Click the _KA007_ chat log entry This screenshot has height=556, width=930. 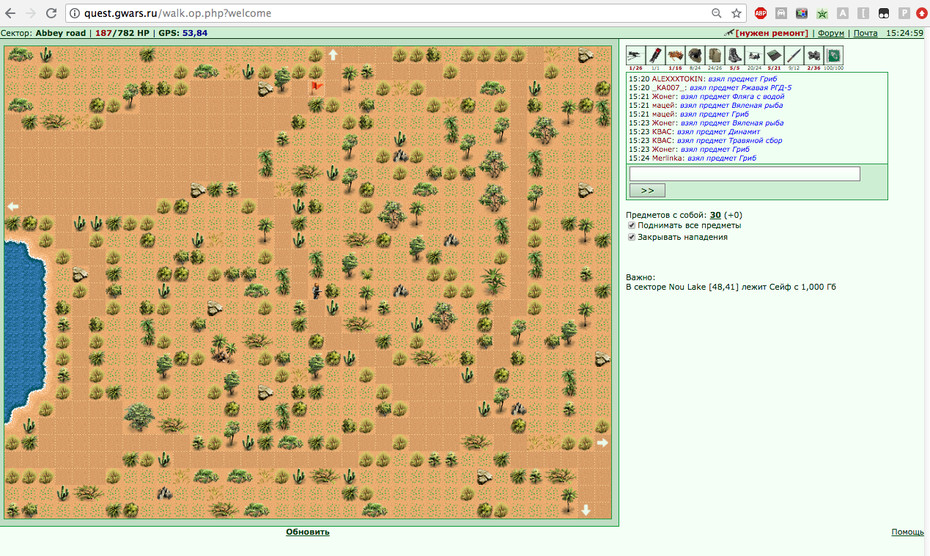point(710,87)
